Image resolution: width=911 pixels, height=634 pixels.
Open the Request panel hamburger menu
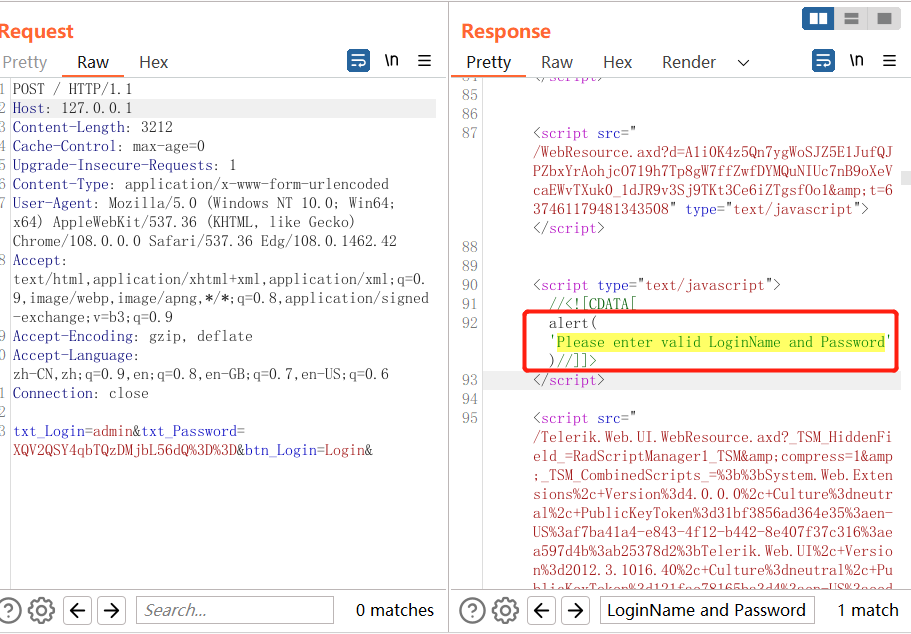pyautogui.click(x=425, y=60)
